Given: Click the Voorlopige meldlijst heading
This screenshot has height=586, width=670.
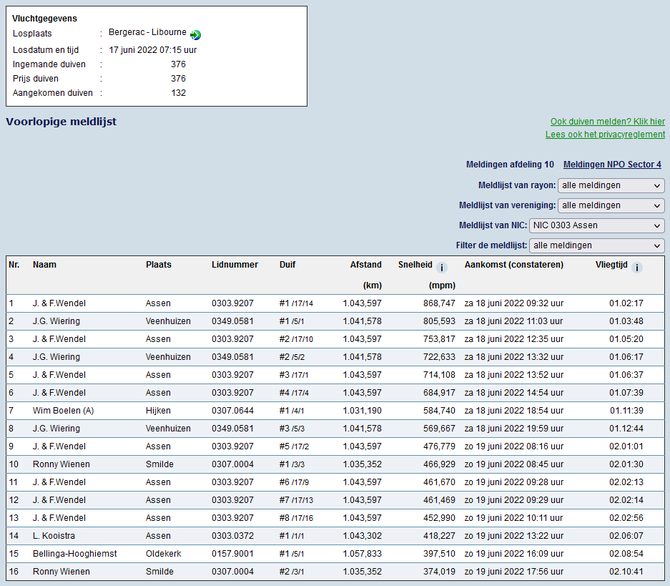Looking at the screenshot, I should (61, 122).
